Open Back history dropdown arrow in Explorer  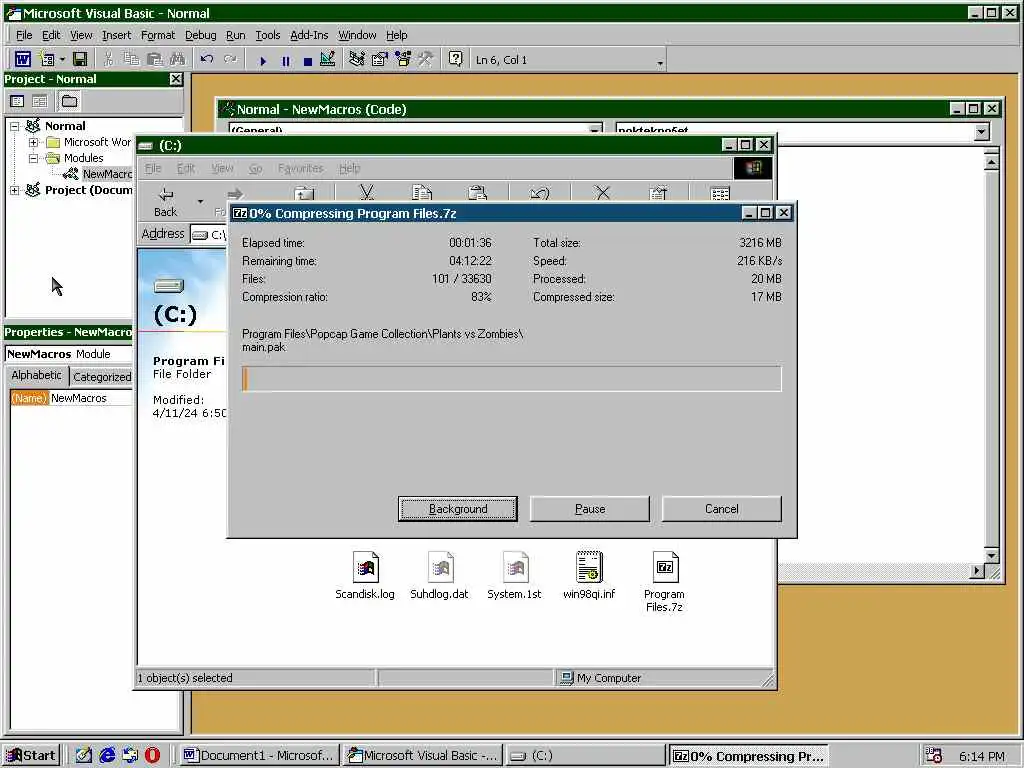tap(200, 201)
